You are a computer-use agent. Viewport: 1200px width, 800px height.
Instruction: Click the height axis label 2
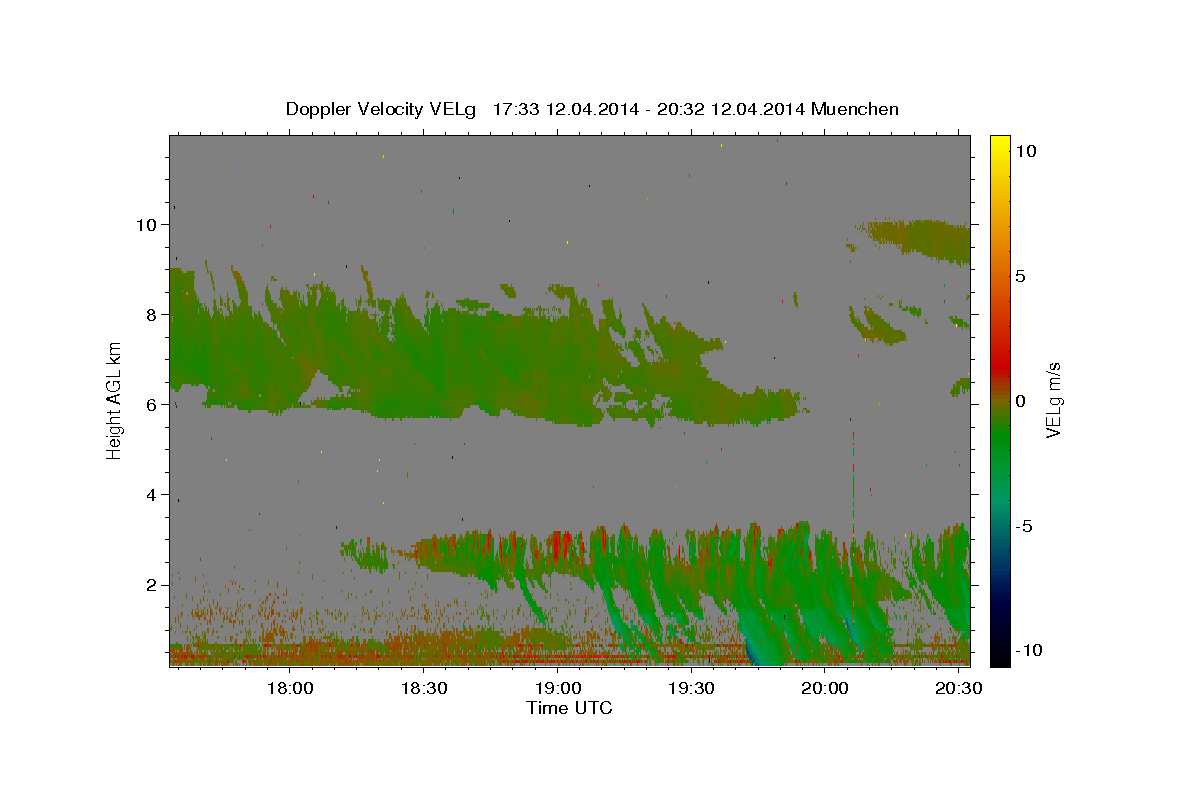point(151,585)
